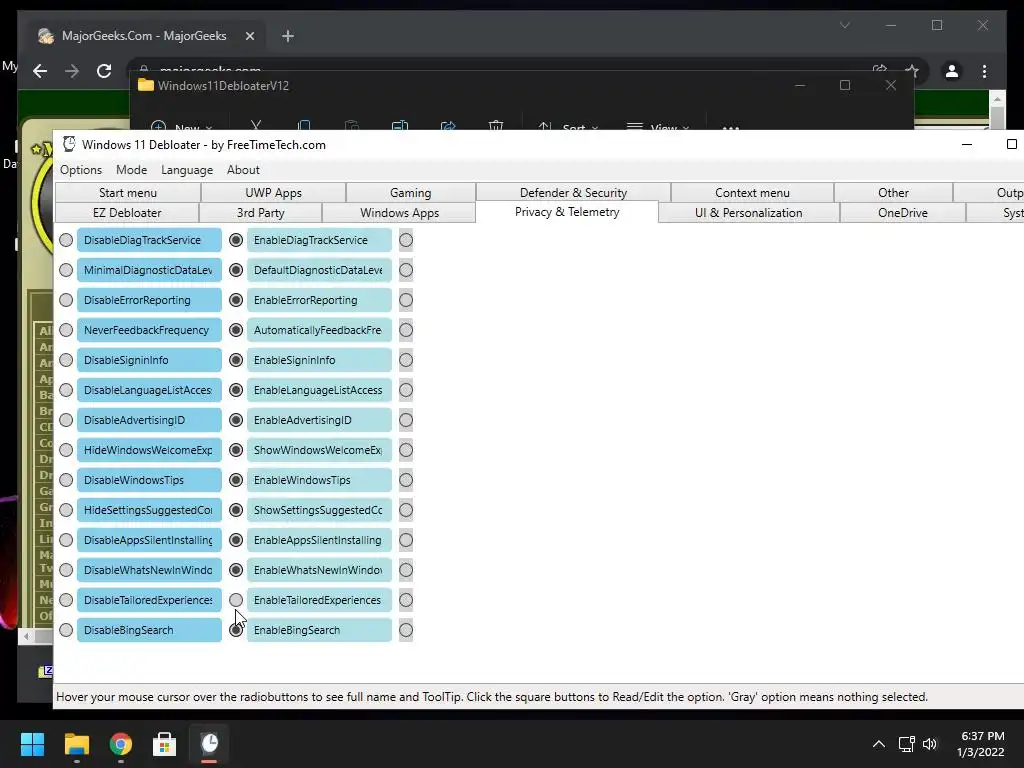Open the Windows Start menu
Viewport: 1024px width, 768px height.
tap(32, 744)
